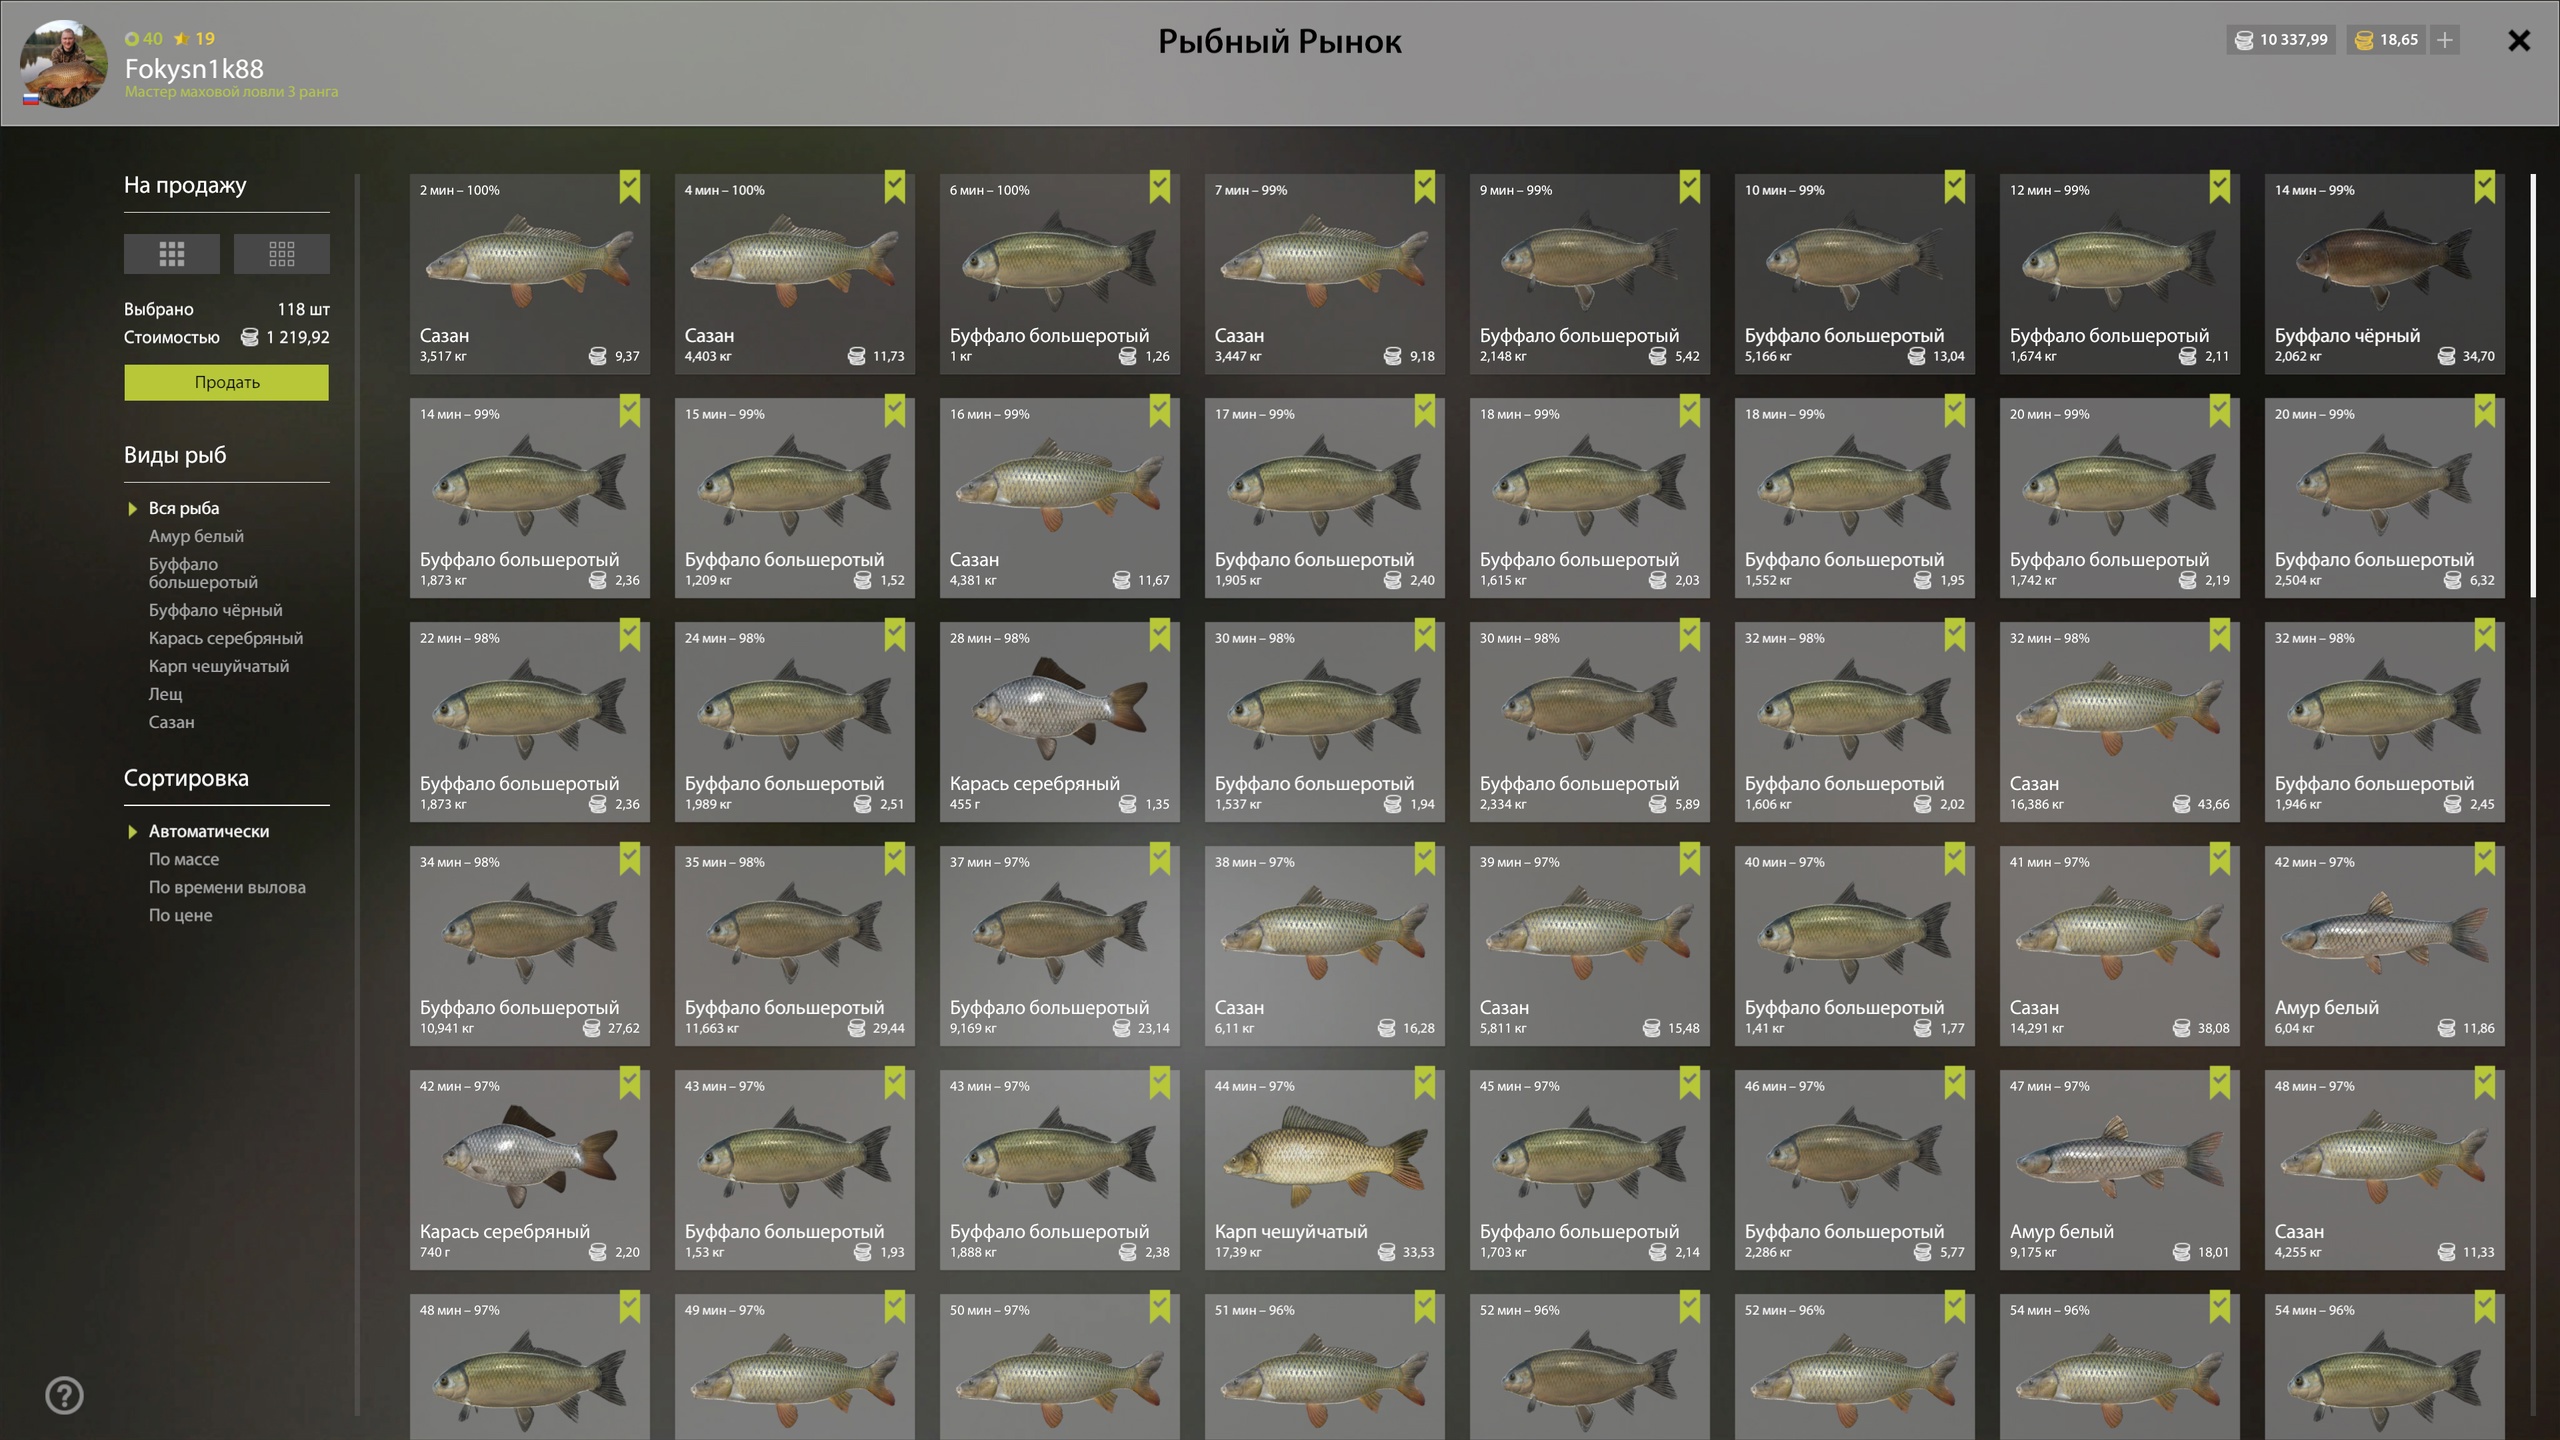Viewport: 2560px width, 1440px height.
Task: Sort fish По цене
Action: (x=180, y=915)
